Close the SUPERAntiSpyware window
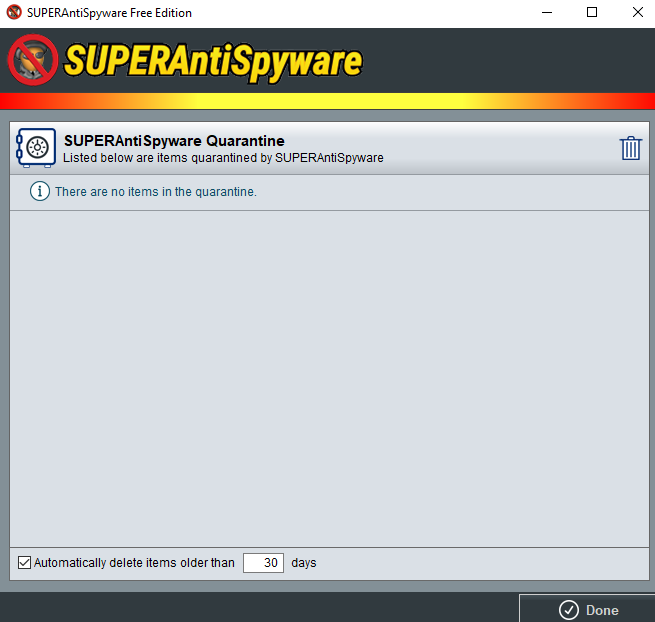Image resolution: width=655 pixels, height=622 pixels. (637, 13)
